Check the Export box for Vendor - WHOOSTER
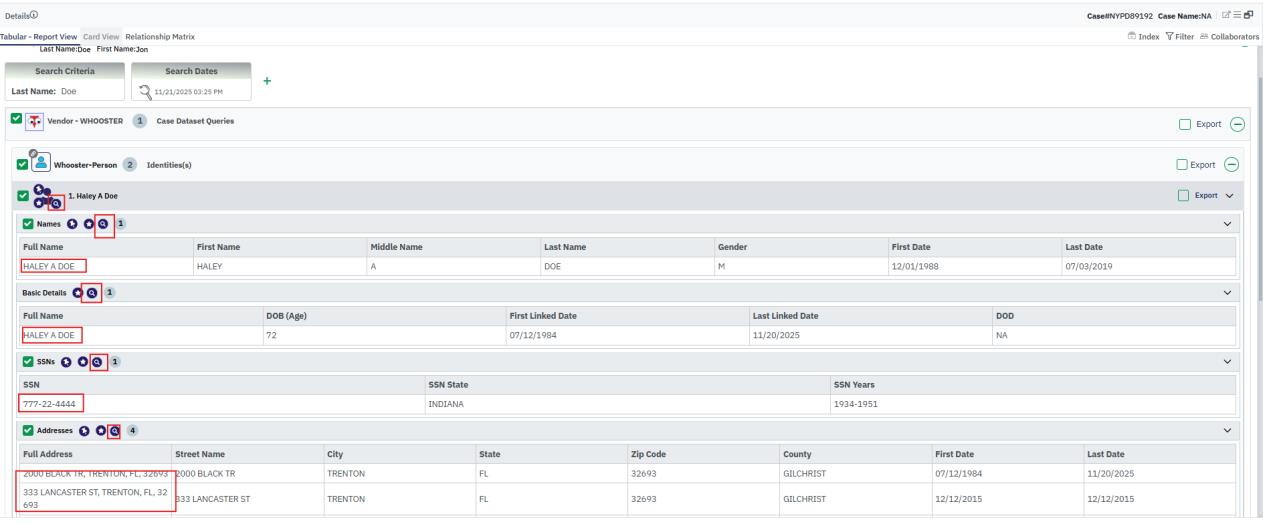The height and width of the screenshot is (524, 1263). (1187, 124)
